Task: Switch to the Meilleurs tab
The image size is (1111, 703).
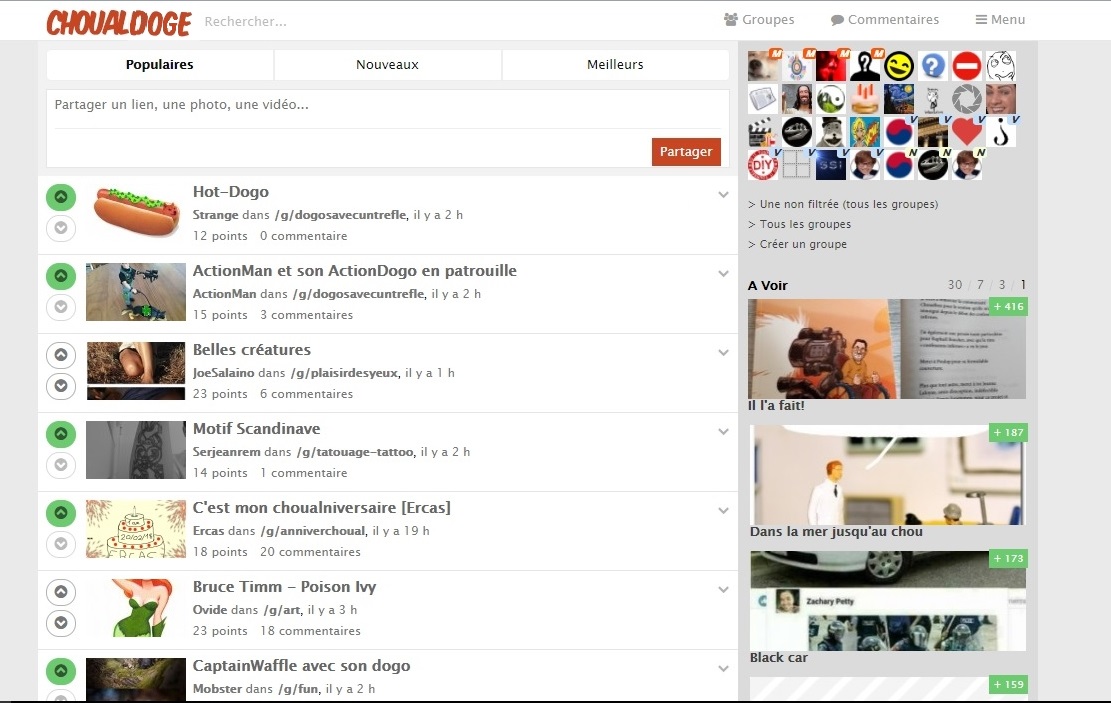Action: click(615, 65)
